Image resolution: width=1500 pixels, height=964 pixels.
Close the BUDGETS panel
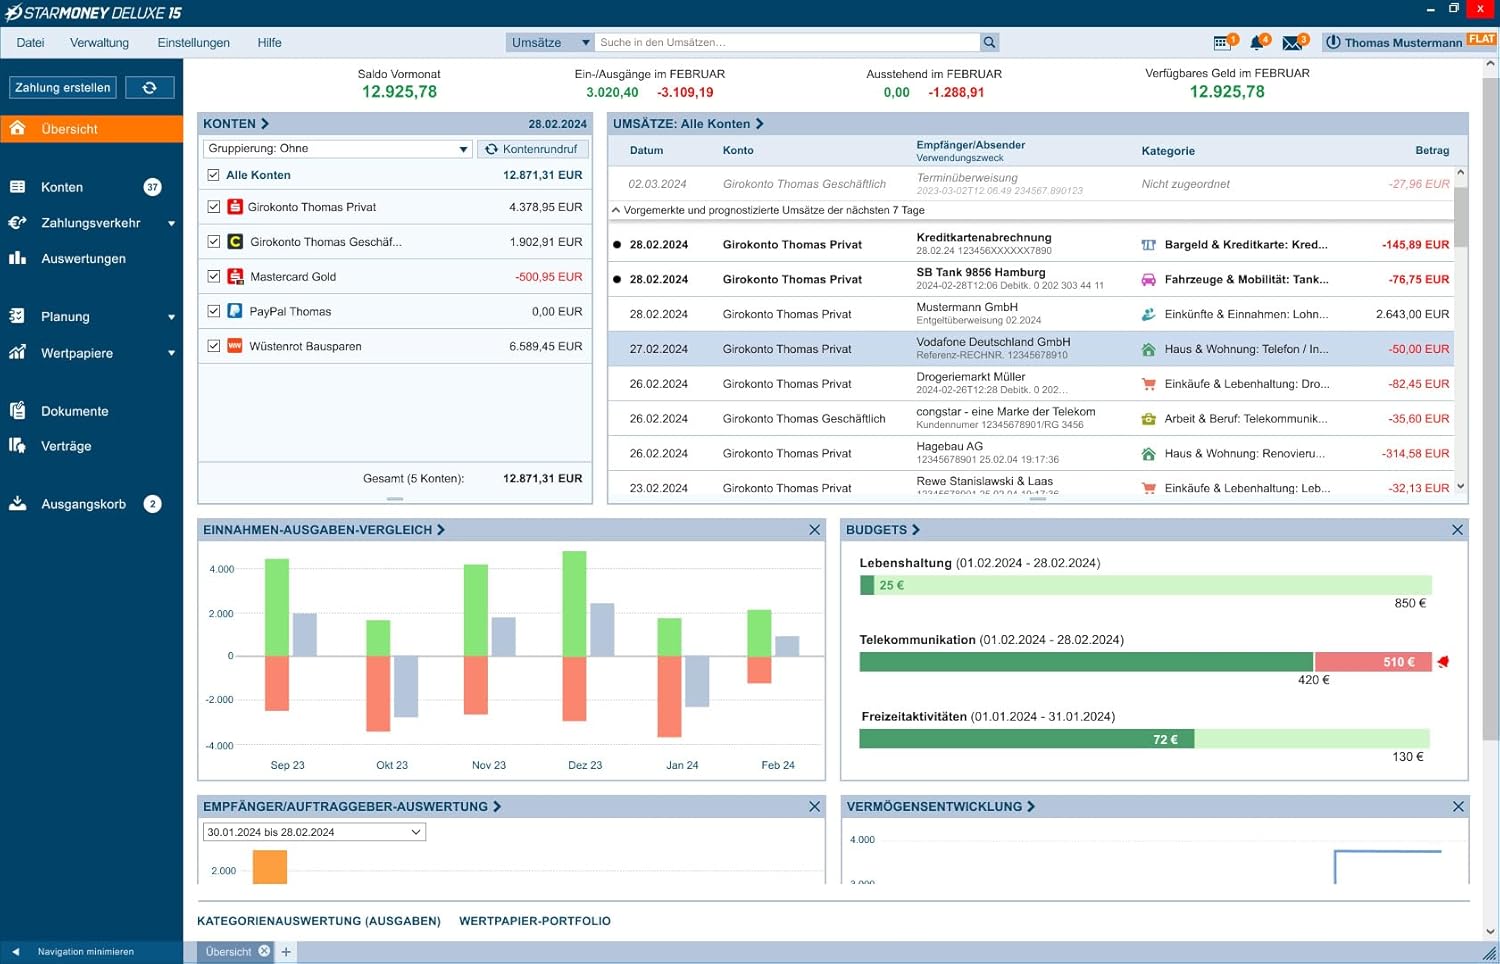(1457, 530)
